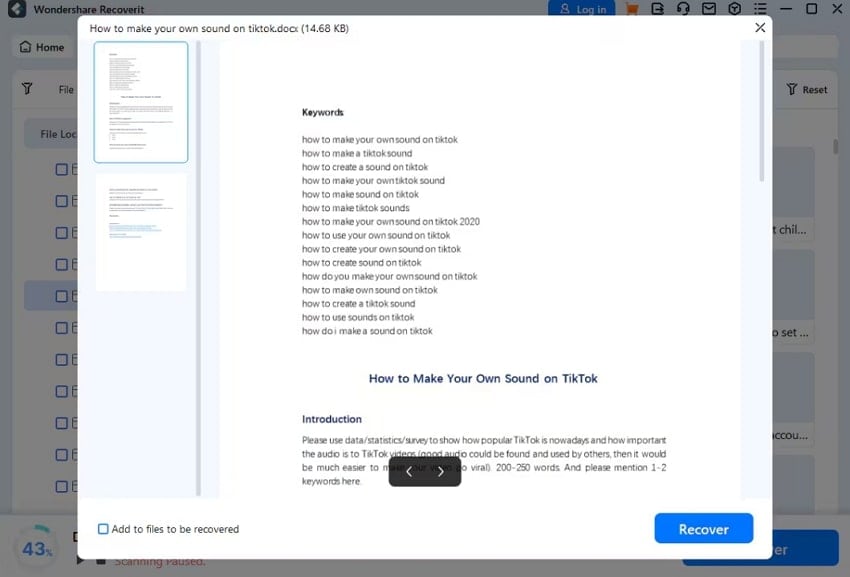The width and height of the screenshot is (850, 577).
Task: Click line 'how do i make a sound on tiktok'
Action: coord(367,331)
